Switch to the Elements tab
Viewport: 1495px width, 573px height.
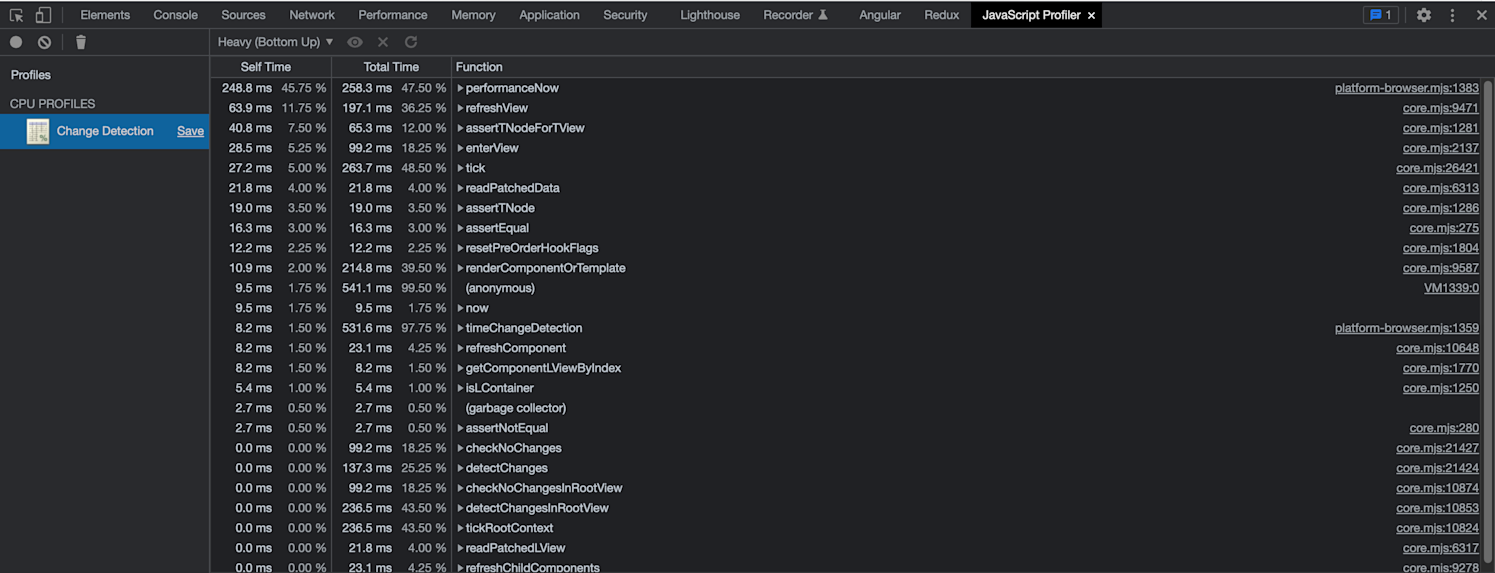[x=105, y=15]
